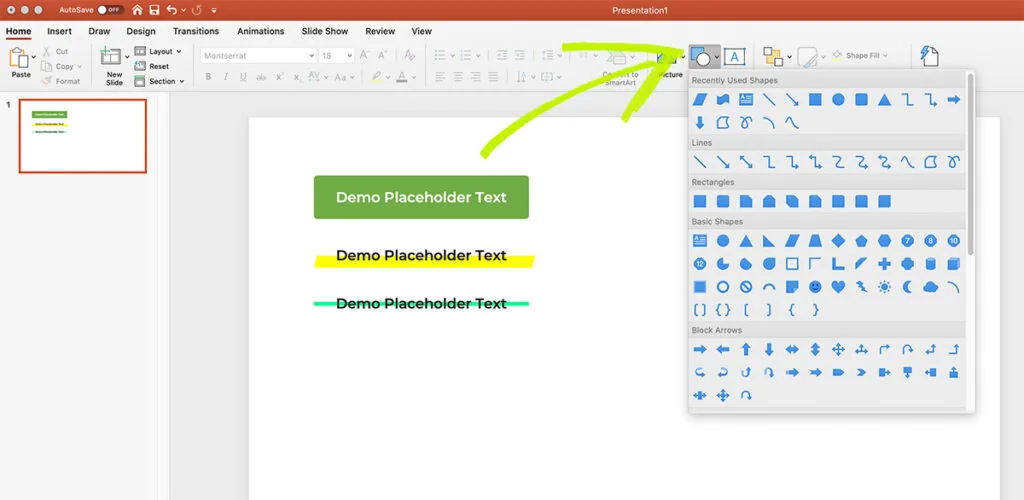Click the Home icon in title bar
The height and width of the screenshot is (500, 1024).
(x=137, y=10)
